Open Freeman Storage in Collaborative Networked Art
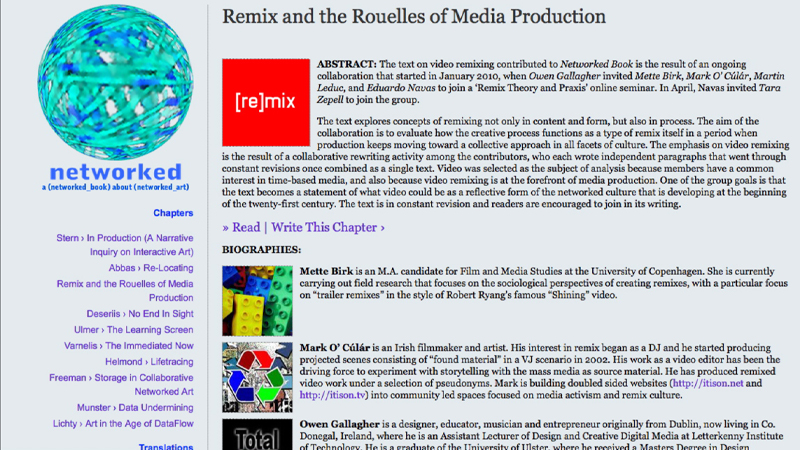Viewport: 800px width, 450px height. tap(121, 385)
